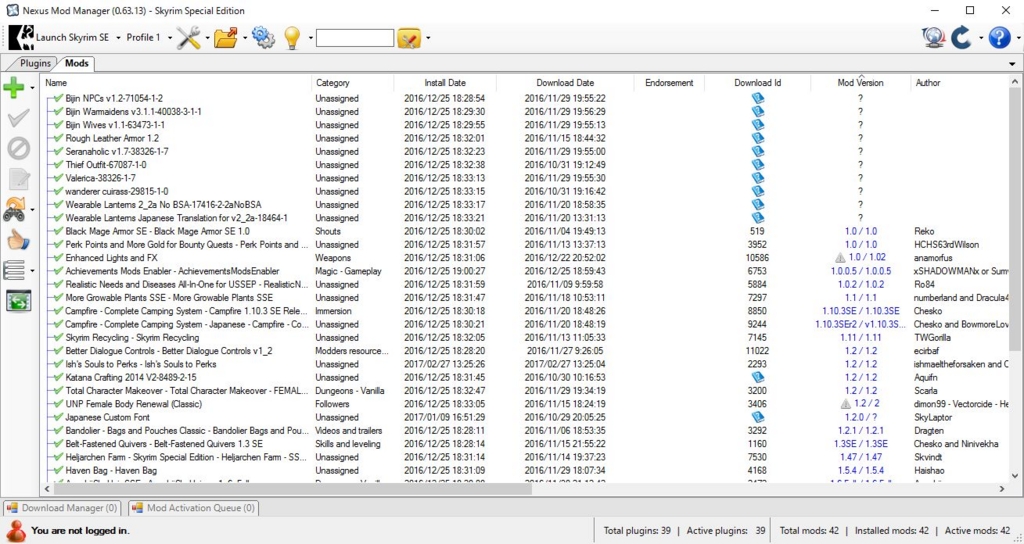Click the activate mod checkmark sidebar icon

coord(18,118)
